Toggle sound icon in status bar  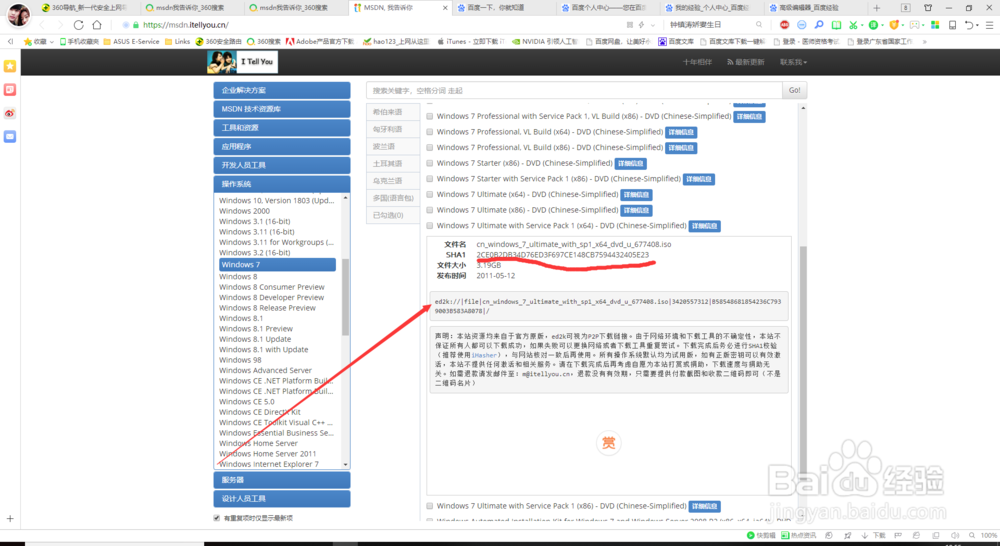point(955,535)
